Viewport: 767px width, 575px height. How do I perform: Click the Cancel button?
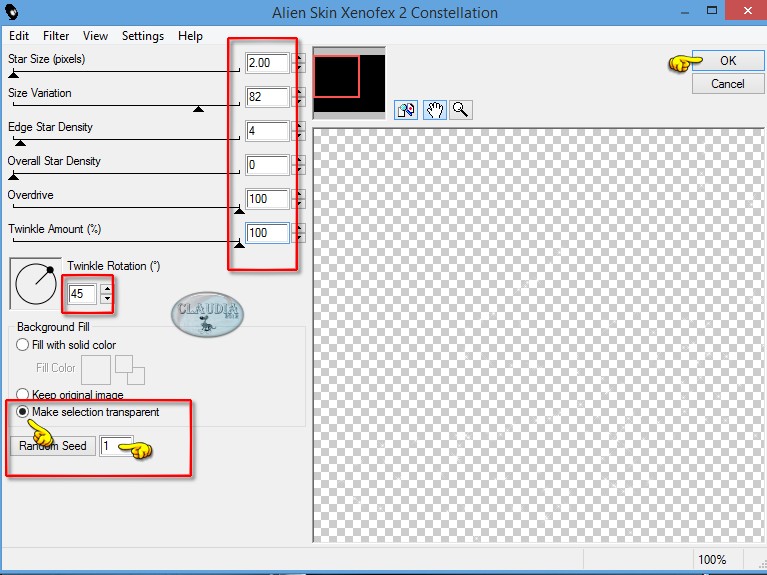click(727, 84)
